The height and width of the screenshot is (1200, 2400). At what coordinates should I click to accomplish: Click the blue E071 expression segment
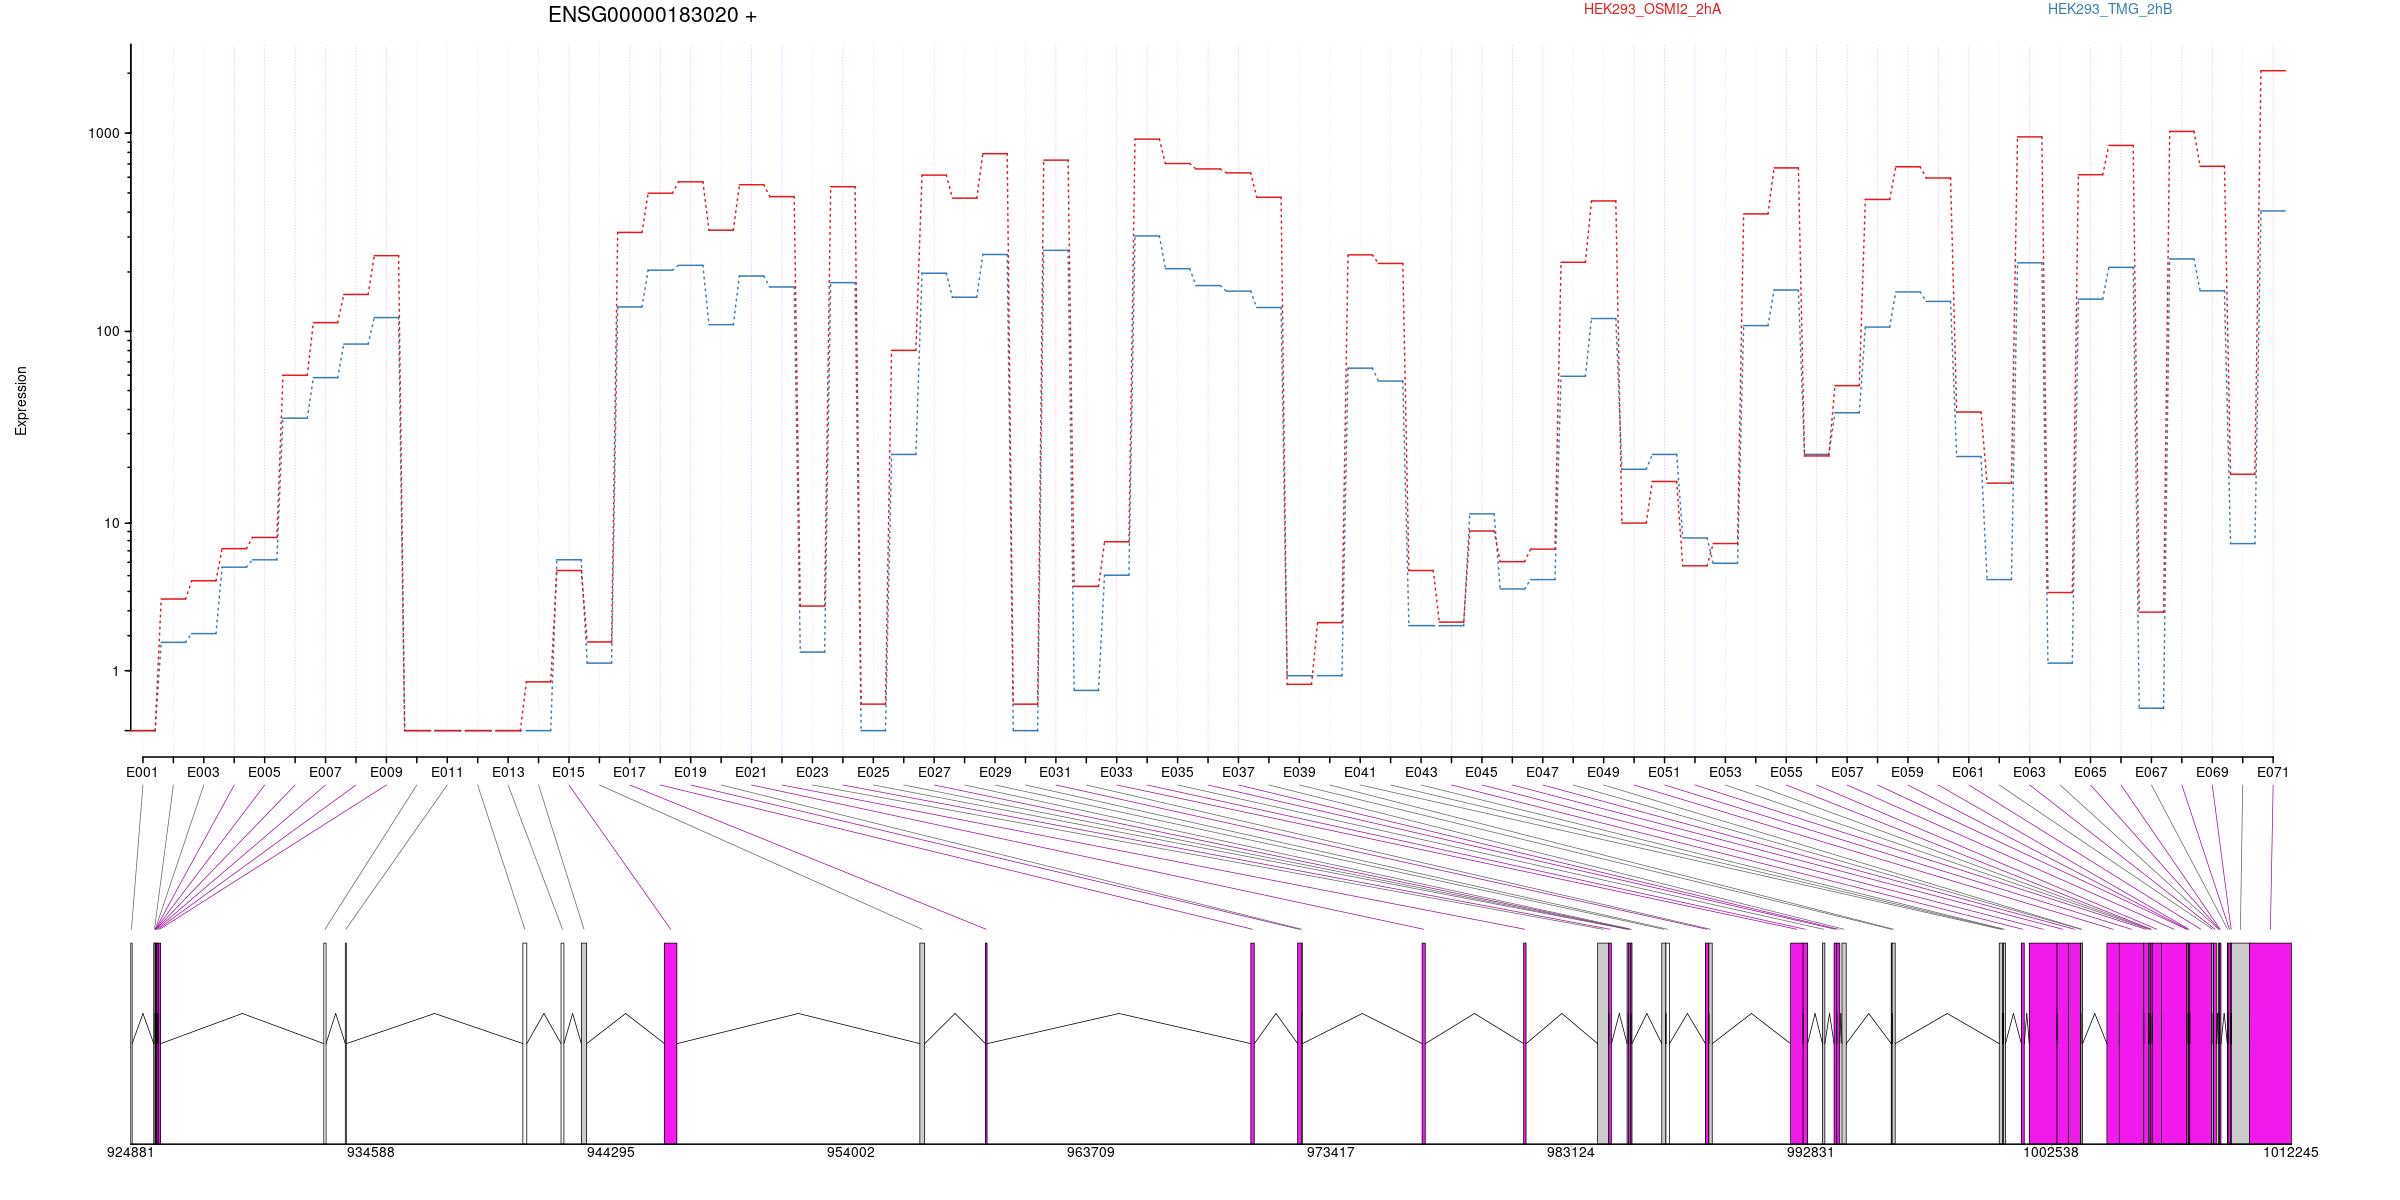pyautogui.click(x=2273, y=211)
